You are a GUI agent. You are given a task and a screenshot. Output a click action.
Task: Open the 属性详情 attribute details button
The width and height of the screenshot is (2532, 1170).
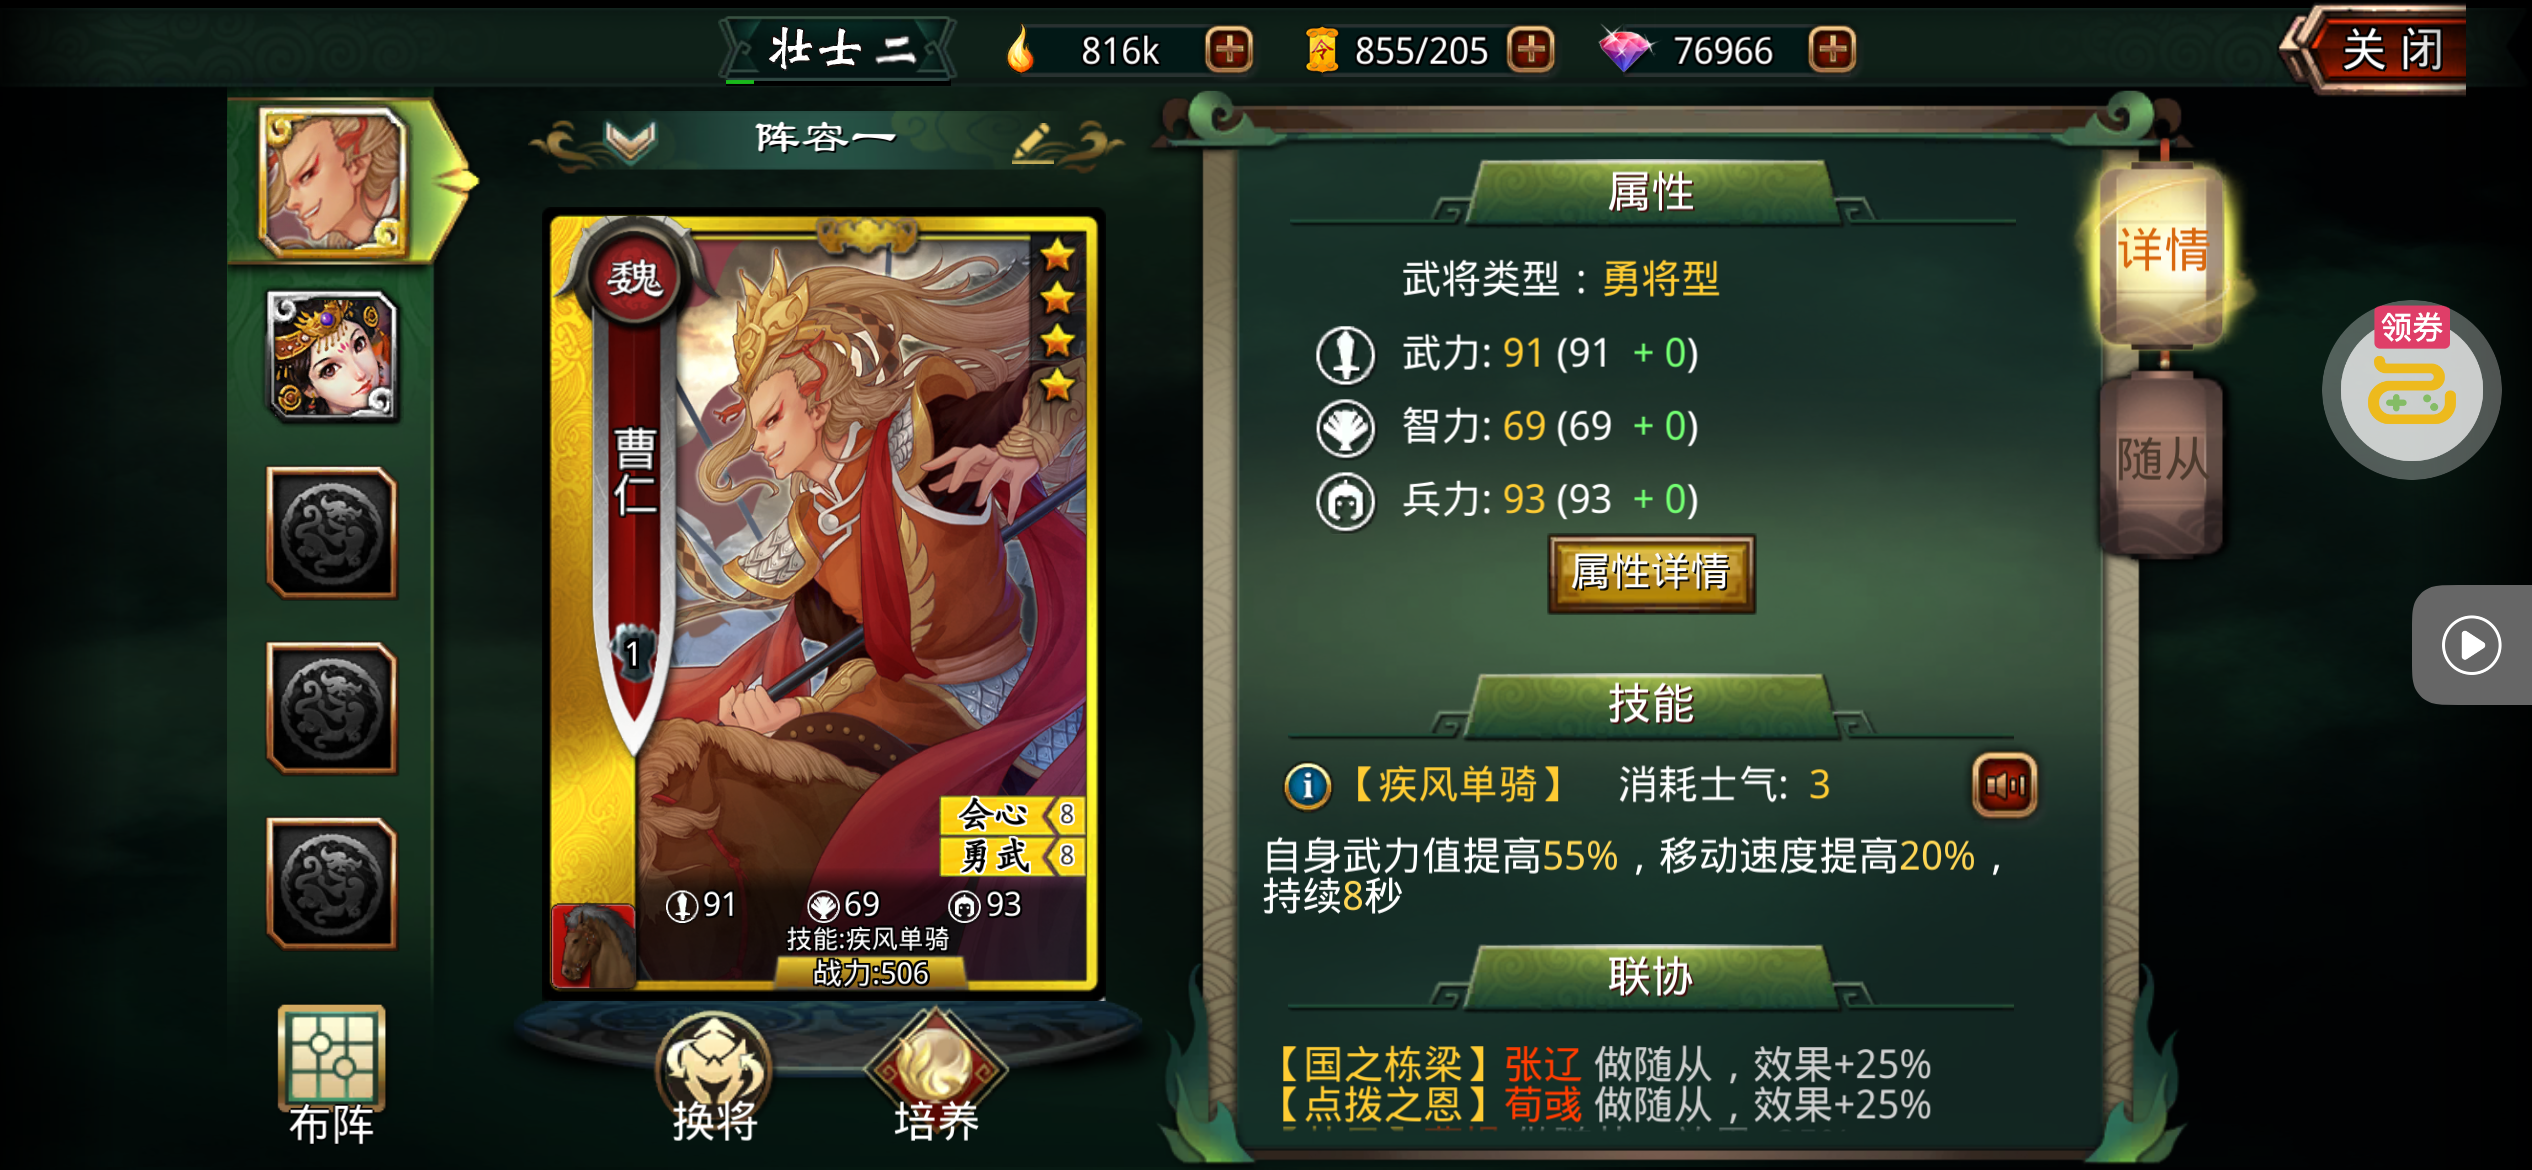[1651, 573]
